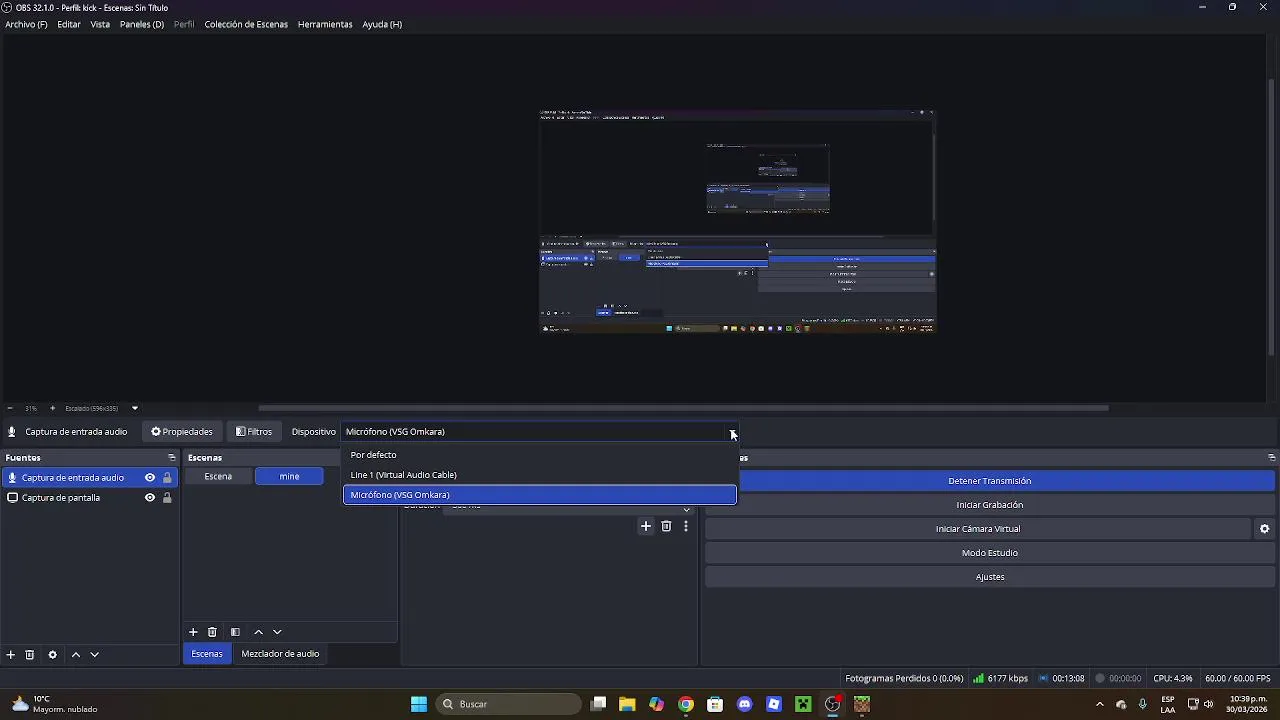Toggle lock on Captura de pantalla
This screenshot has width=1280, height=720.
[x=167, y=498]
